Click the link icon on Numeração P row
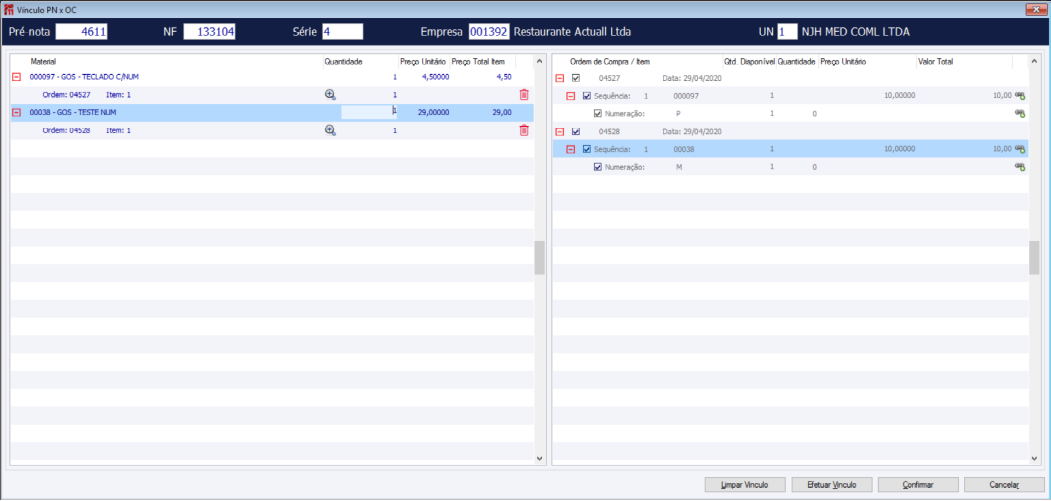The width and height of the screenshot is (1051, 501). [x=1020, y=113]
